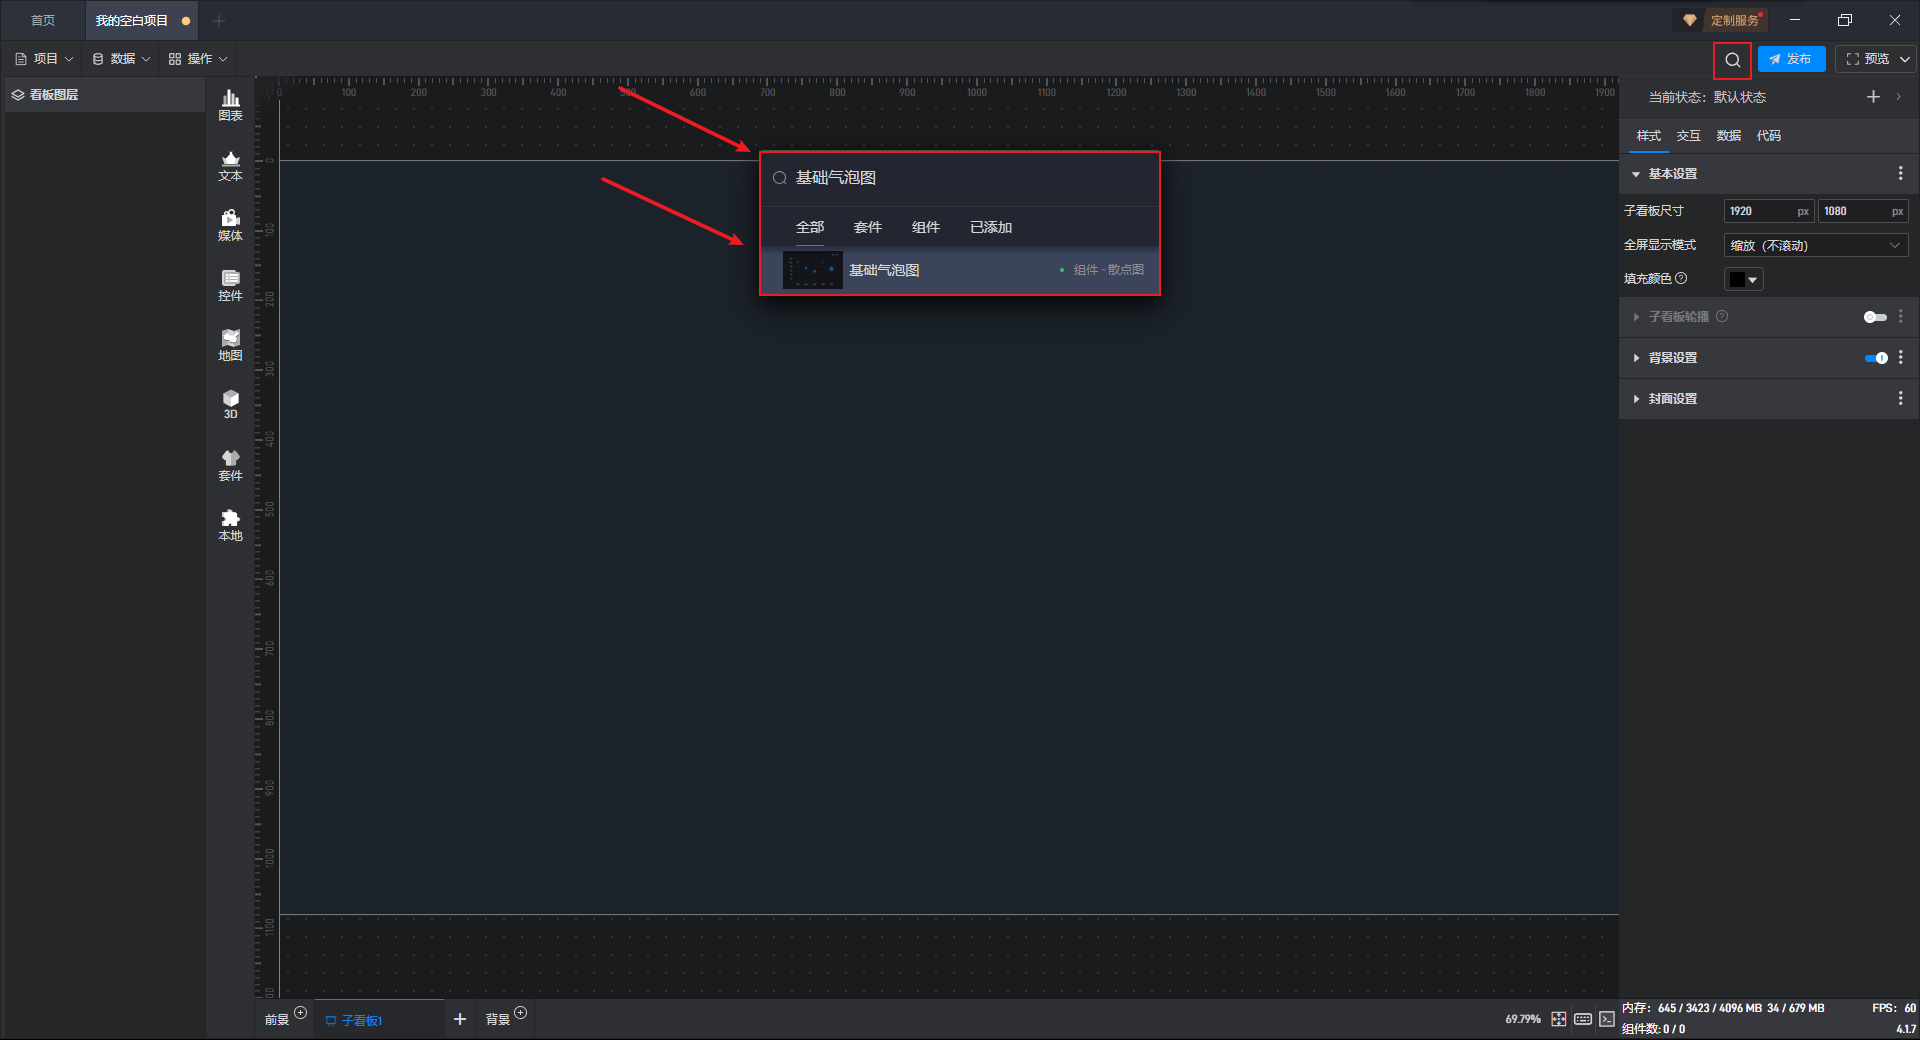Image resolution: width=1920 pixels, height=1040 pixels.
Task: Select the 全部 search filter tab
Action: [x=810, y=228]
